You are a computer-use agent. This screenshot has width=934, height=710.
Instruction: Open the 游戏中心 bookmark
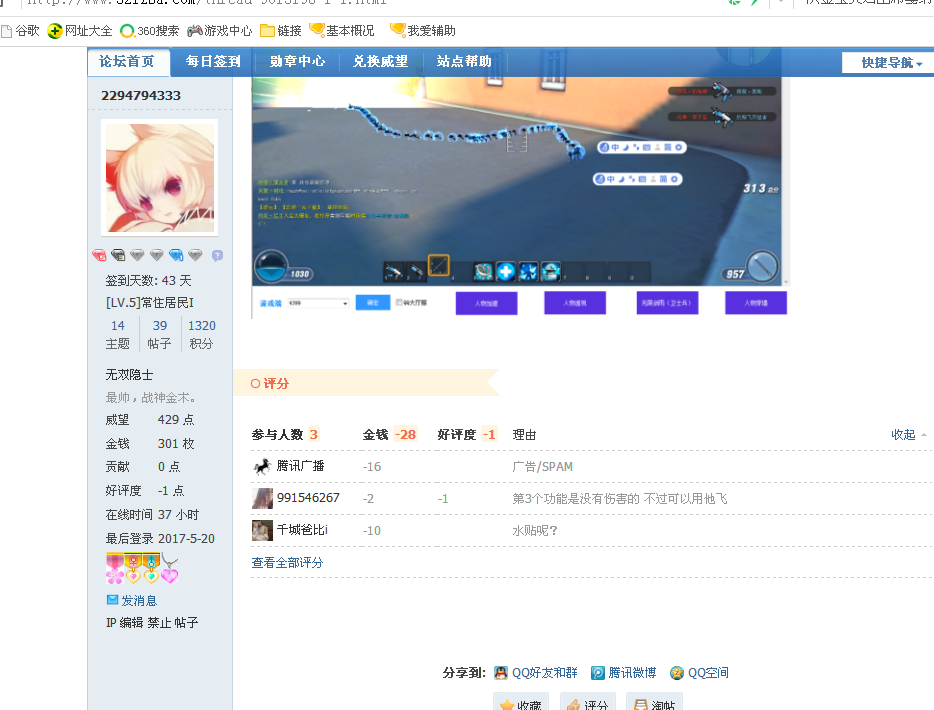tap(219, 30)
